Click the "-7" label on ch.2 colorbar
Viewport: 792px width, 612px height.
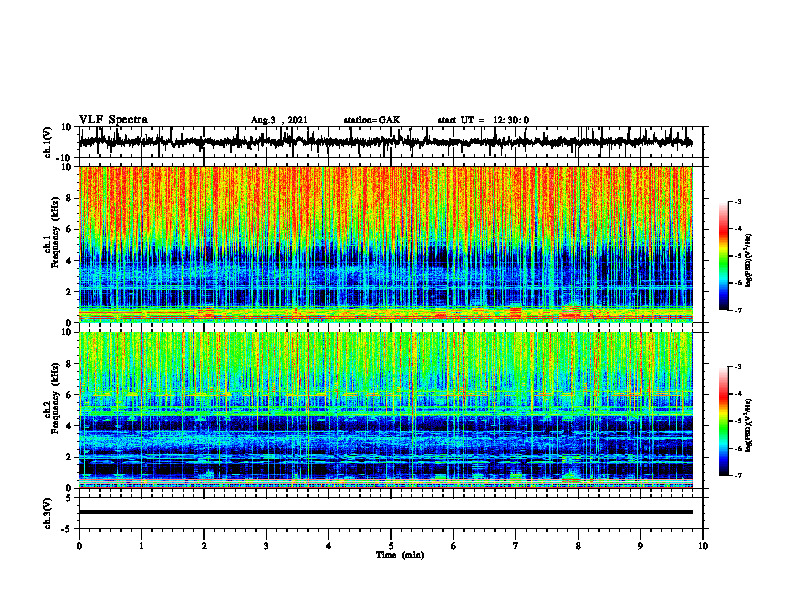(737, 475)
